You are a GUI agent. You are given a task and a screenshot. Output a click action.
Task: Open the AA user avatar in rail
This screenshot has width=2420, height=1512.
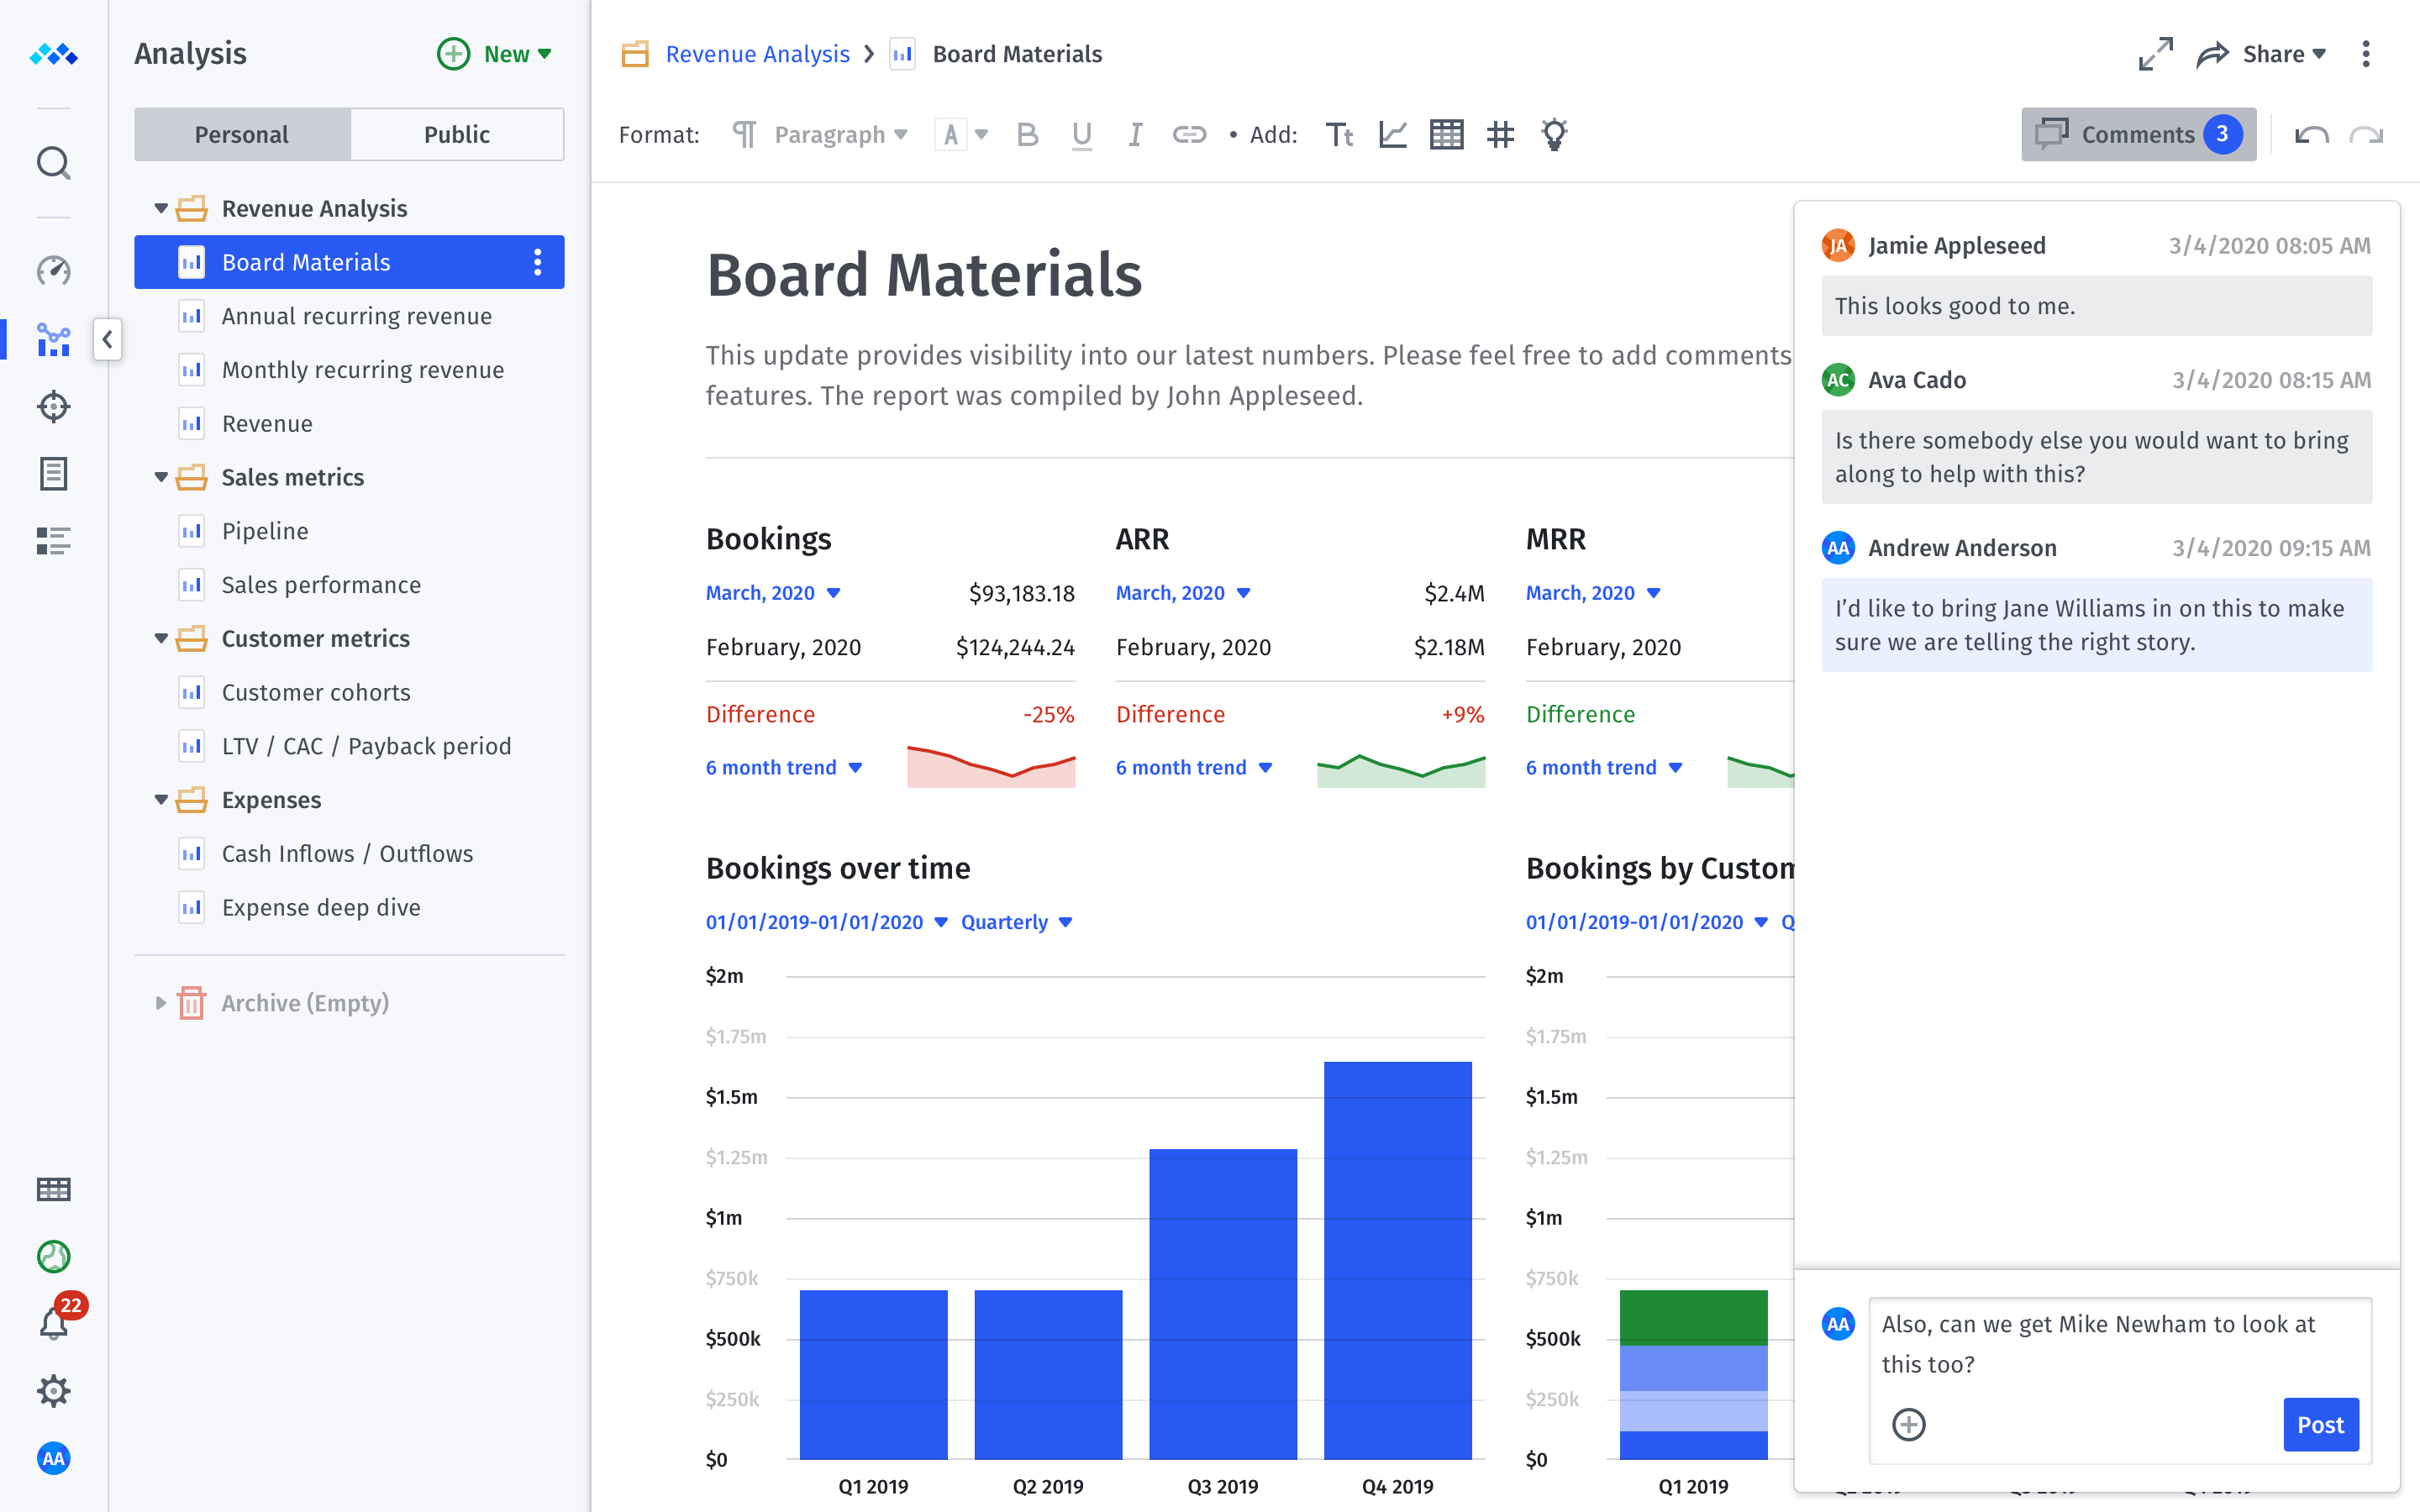(x=53, y=1458)
